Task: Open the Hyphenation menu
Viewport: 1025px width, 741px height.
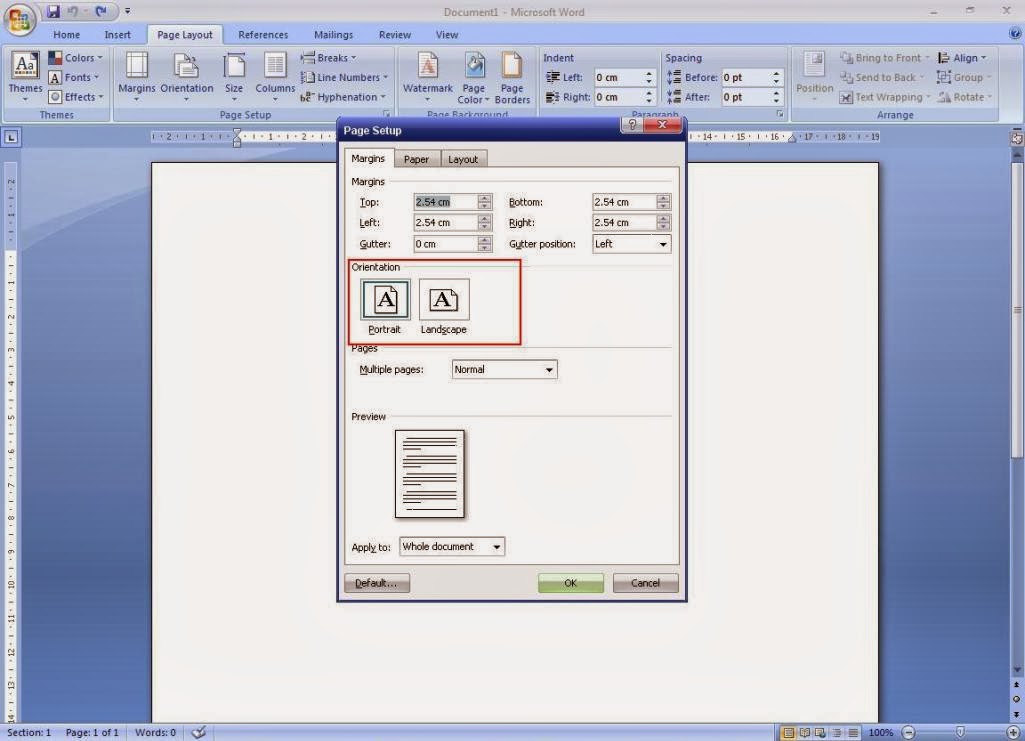Action: click(343, 97)
